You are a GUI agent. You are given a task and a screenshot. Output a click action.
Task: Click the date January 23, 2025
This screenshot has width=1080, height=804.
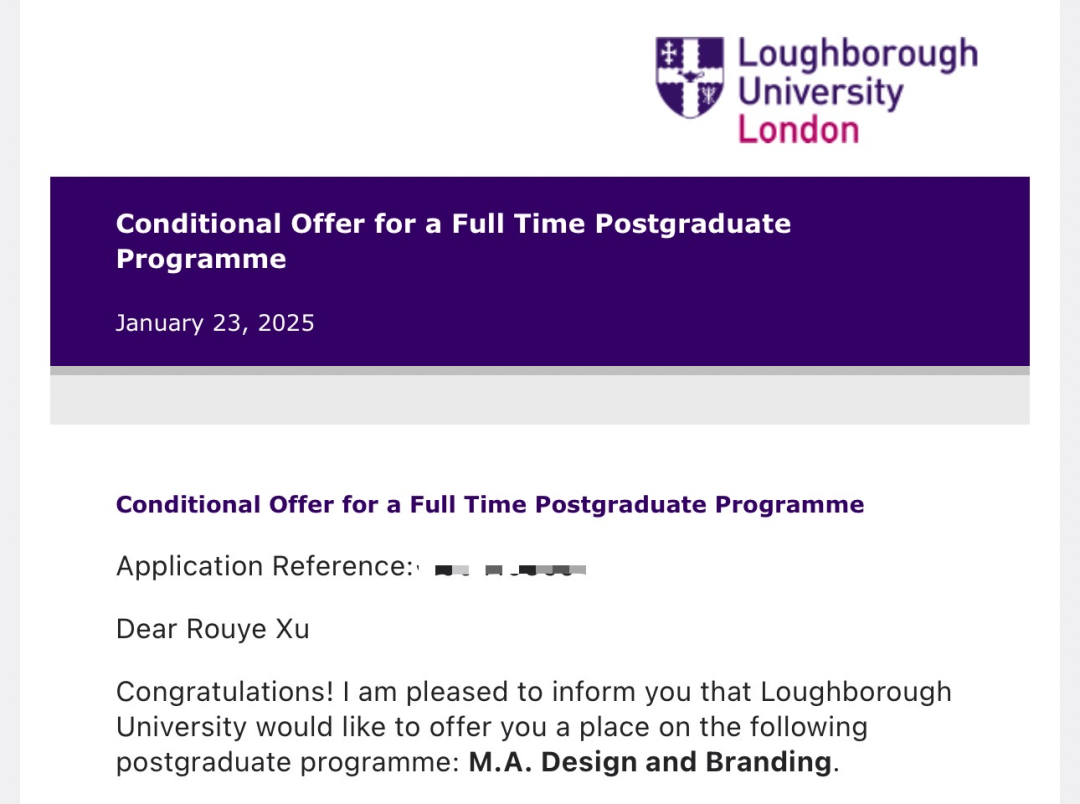point(215,323)
